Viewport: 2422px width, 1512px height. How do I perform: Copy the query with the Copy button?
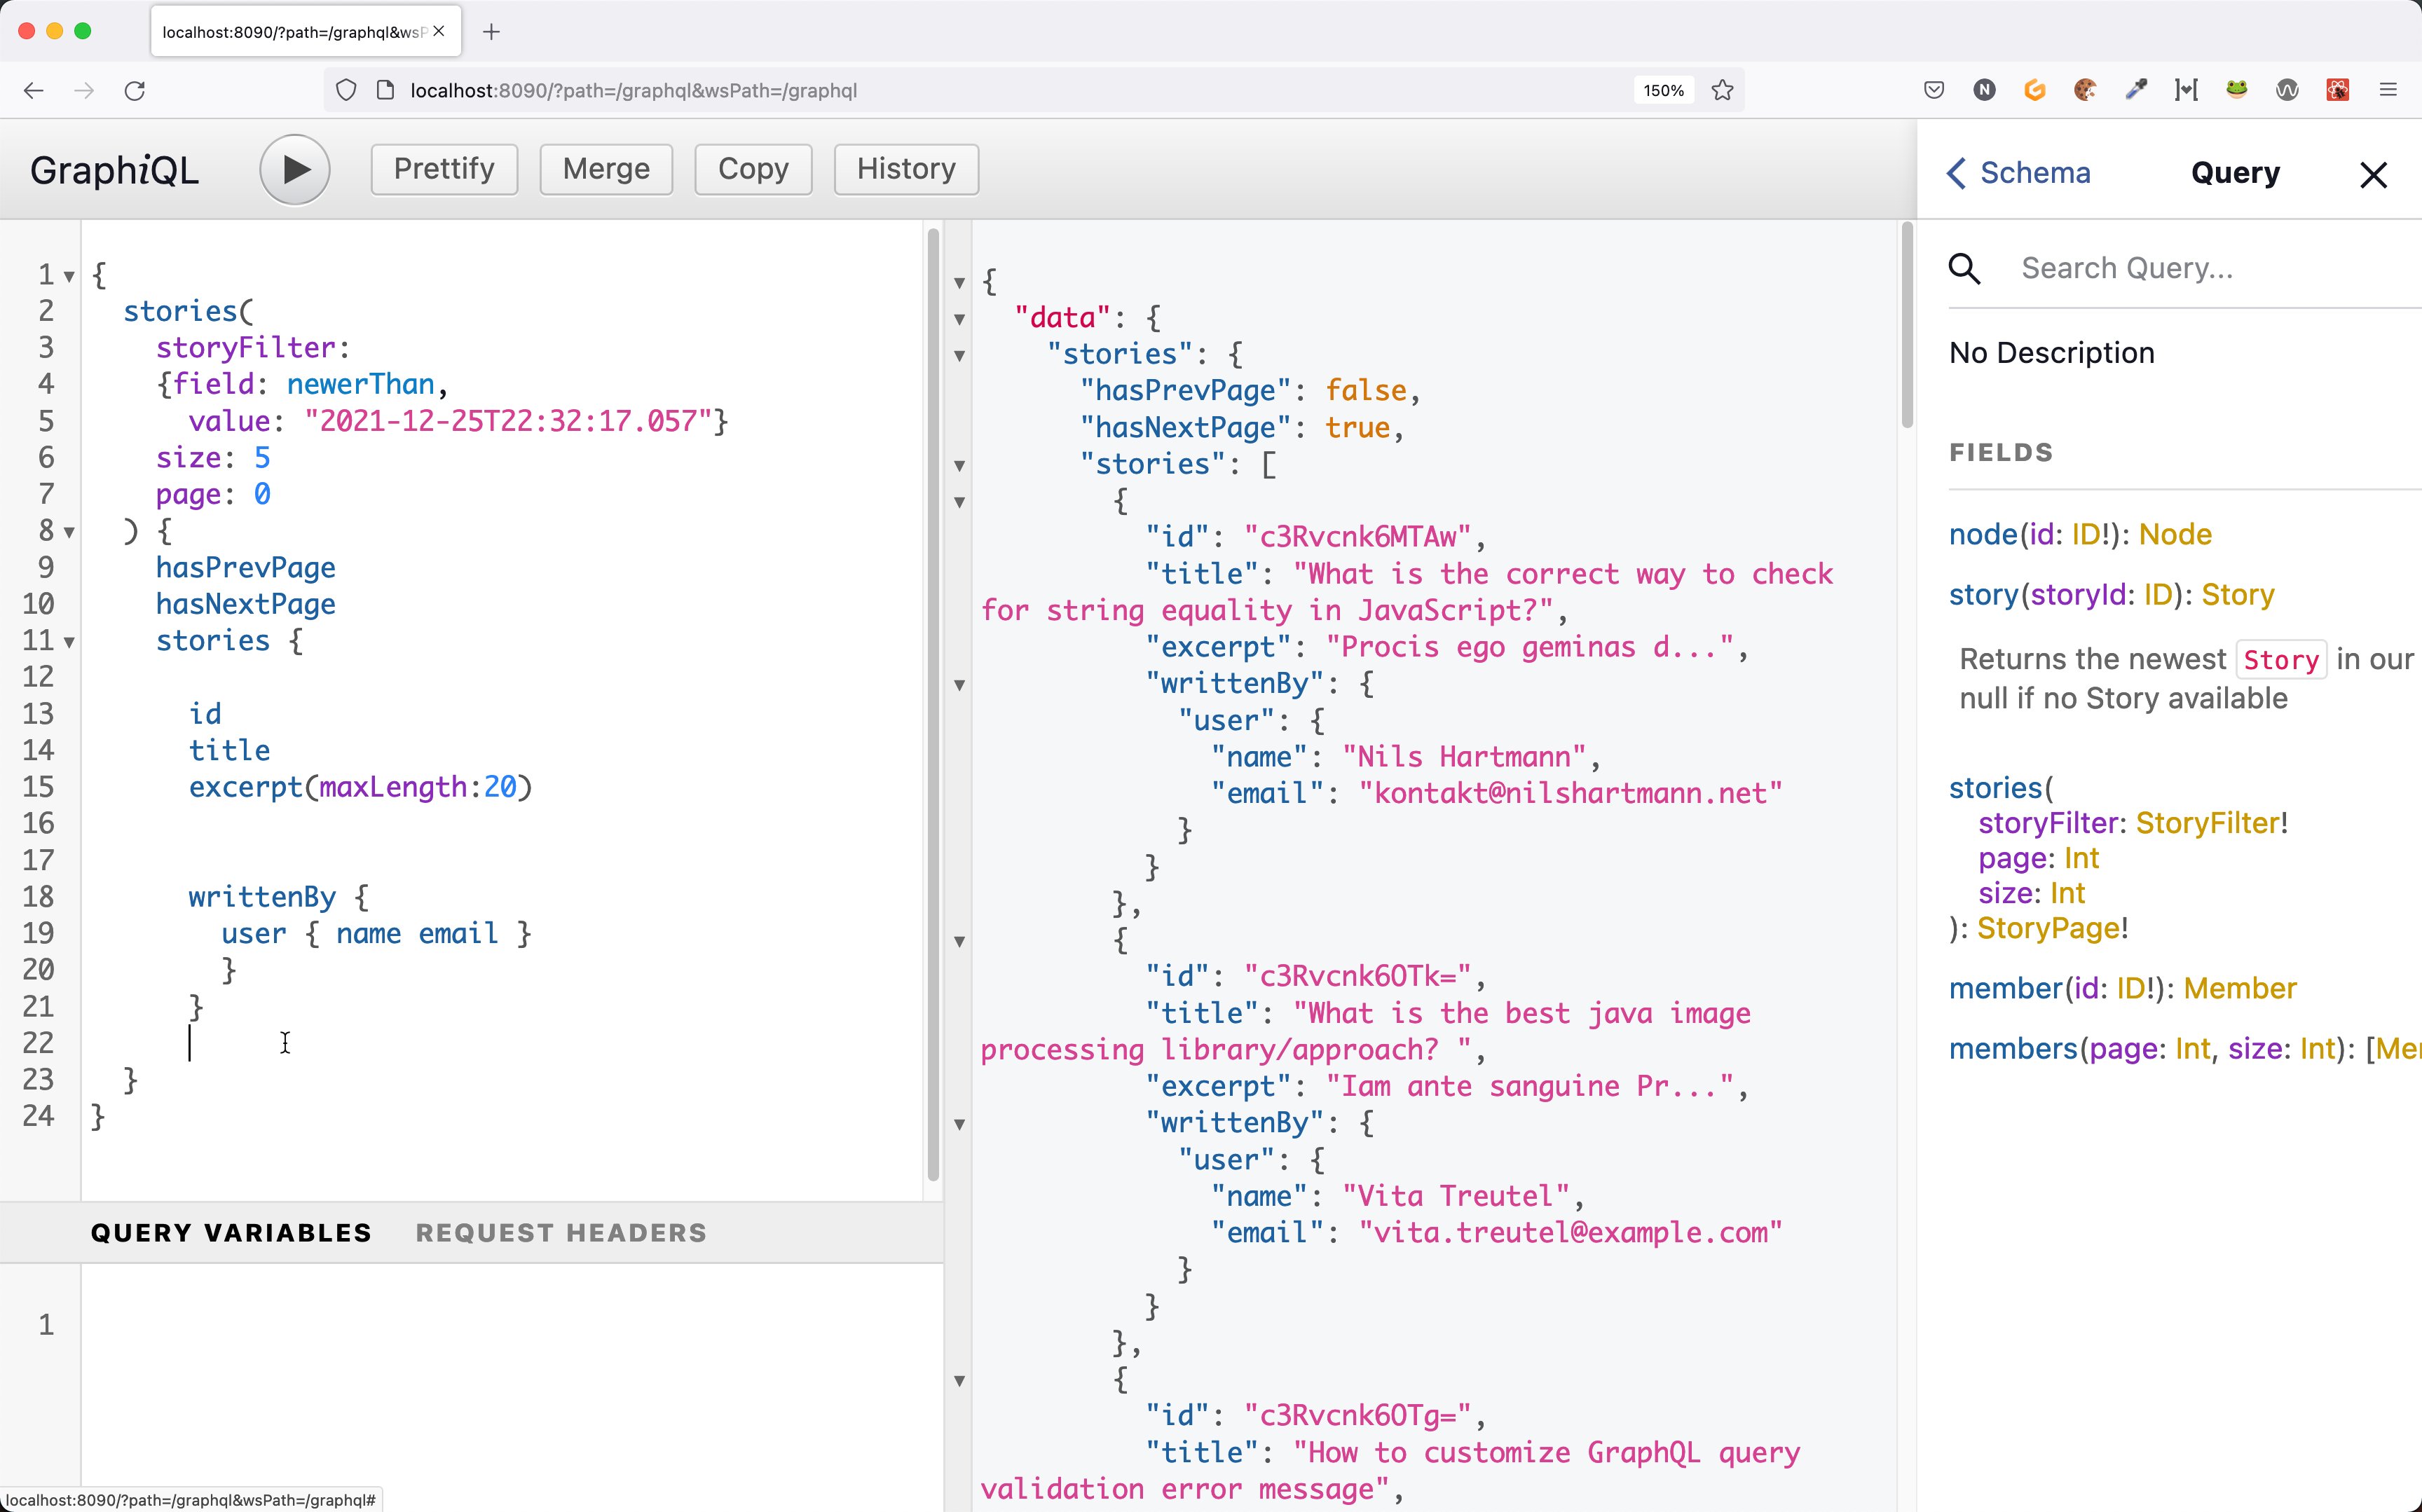(752, 169)
